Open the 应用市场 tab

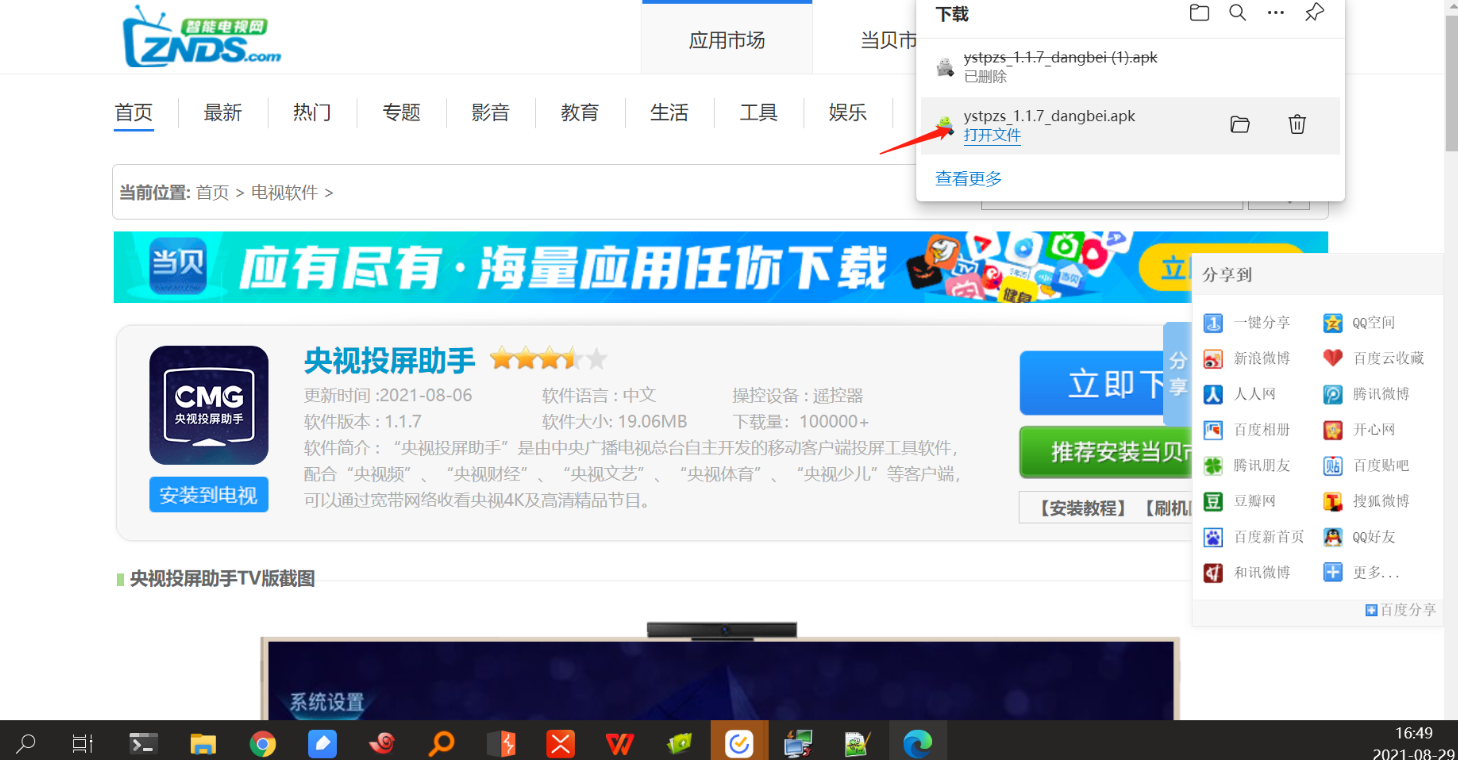pyautogui.click(x=727, y=40)
